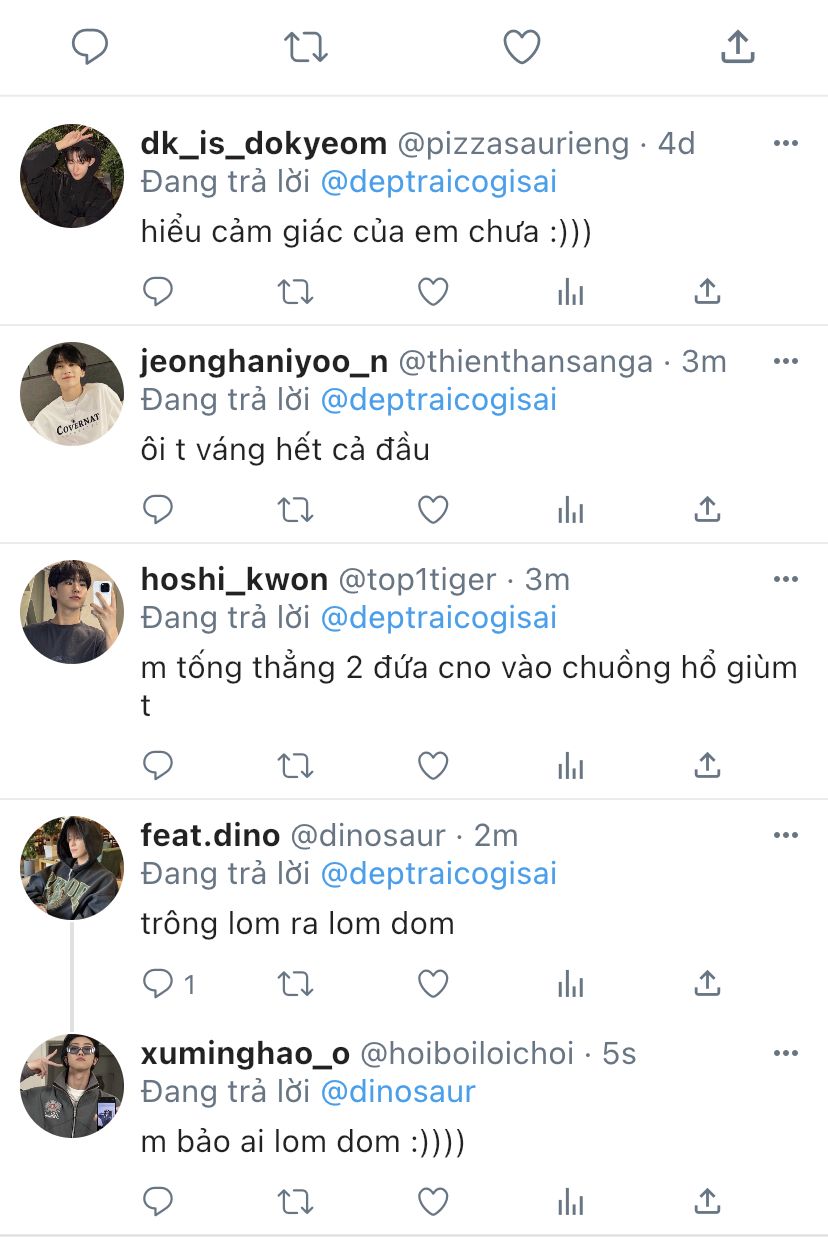
Task: Open @deptraicogisai mention in hoshi_kwon's reply
Action: pos(438,618)
